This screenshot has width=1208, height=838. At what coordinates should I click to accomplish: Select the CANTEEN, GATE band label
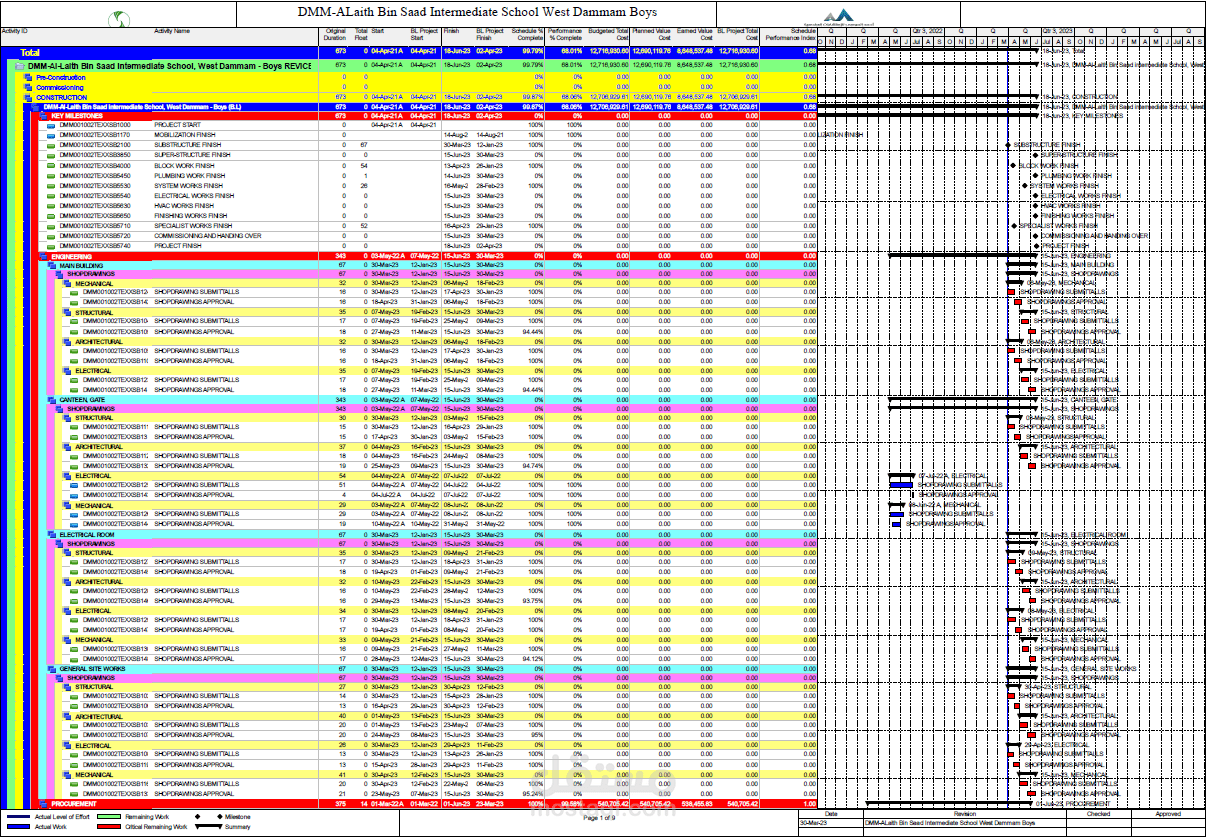pos(81,400)
